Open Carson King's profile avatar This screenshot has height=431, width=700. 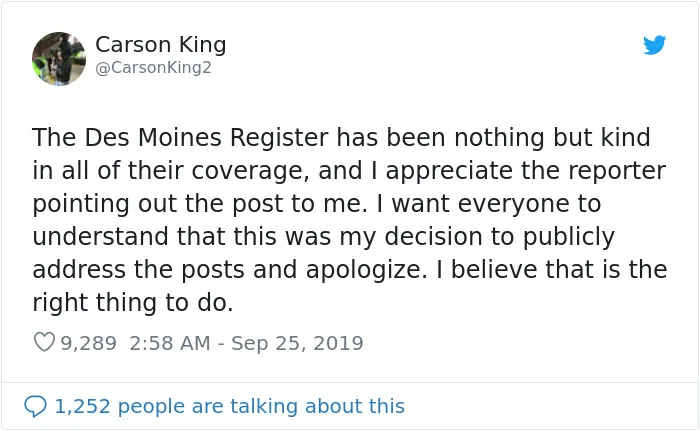pos(59,59)
